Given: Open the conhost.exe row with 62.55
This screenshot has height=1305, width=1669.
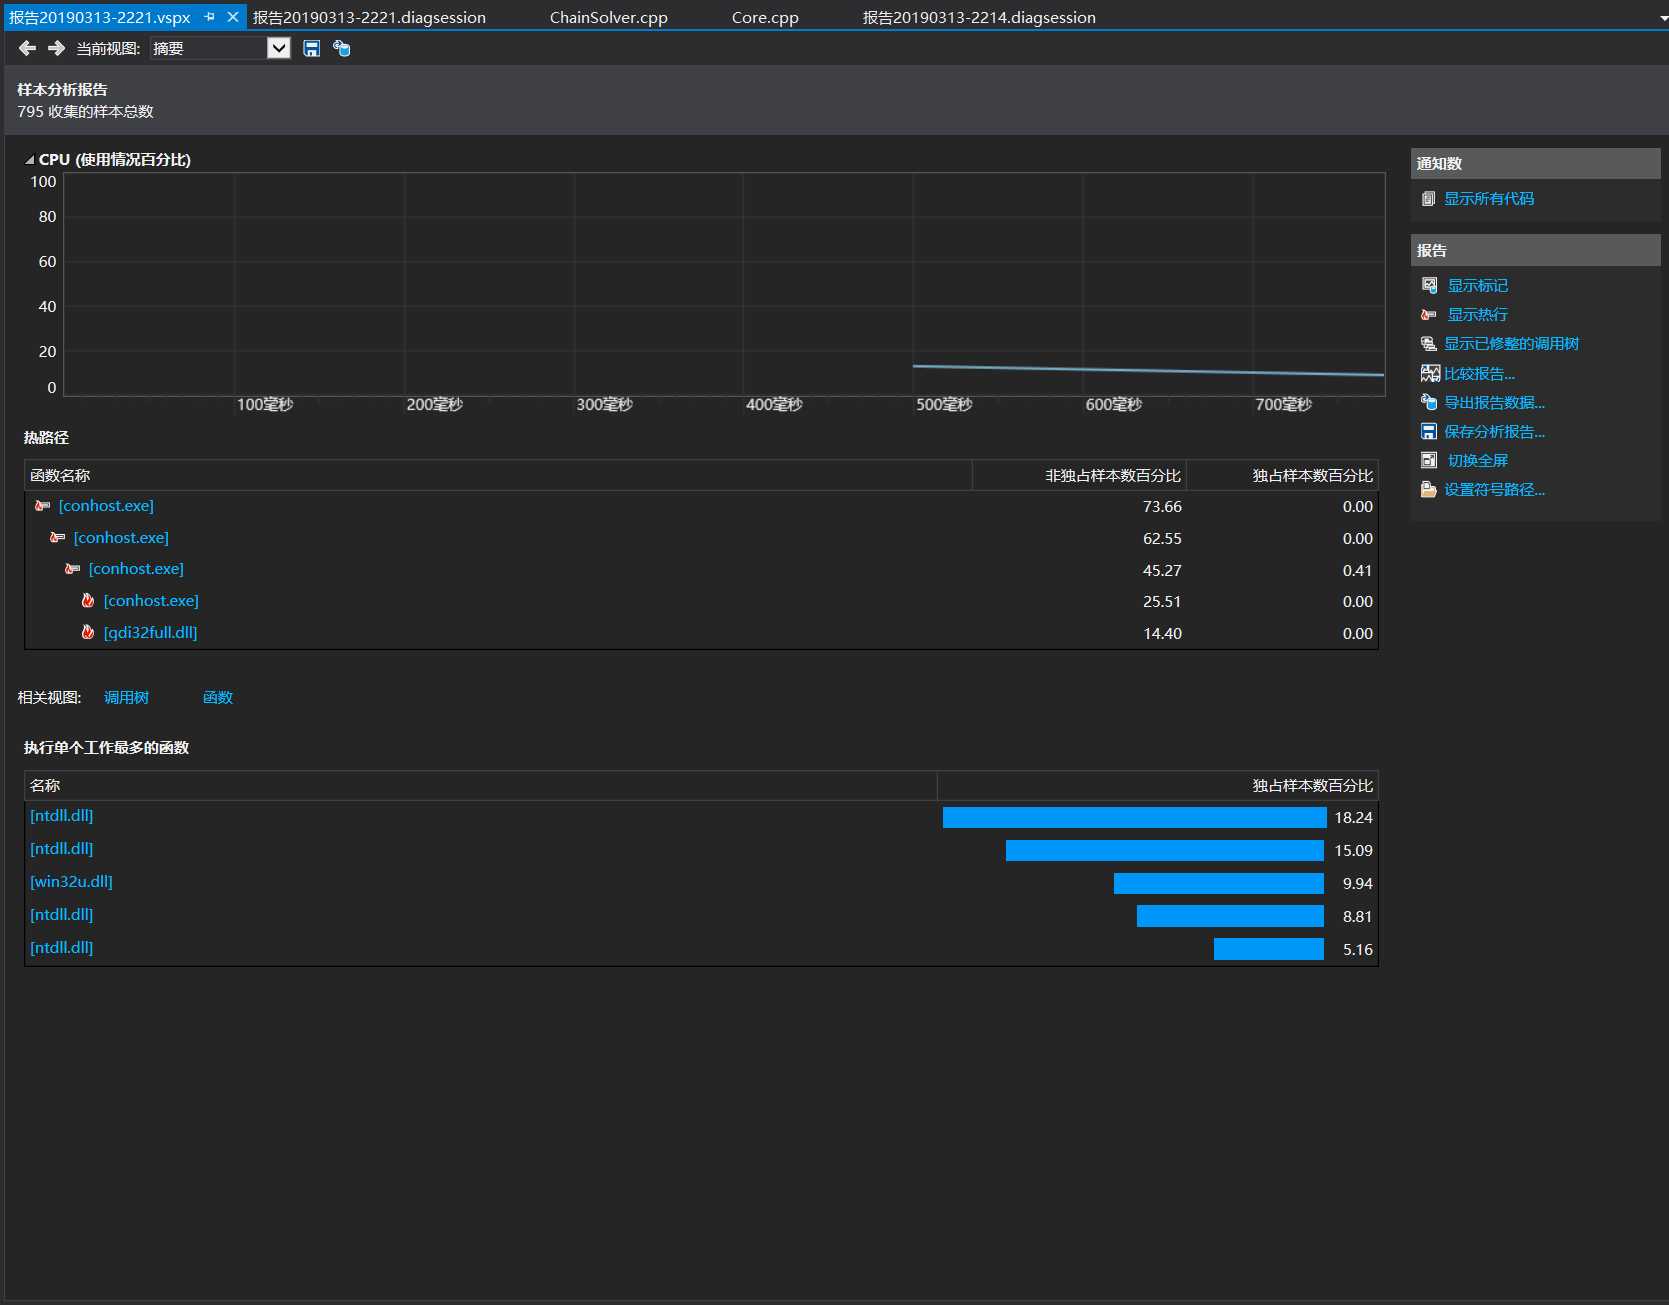Looking at the screenshot, I should click(121, 538).
